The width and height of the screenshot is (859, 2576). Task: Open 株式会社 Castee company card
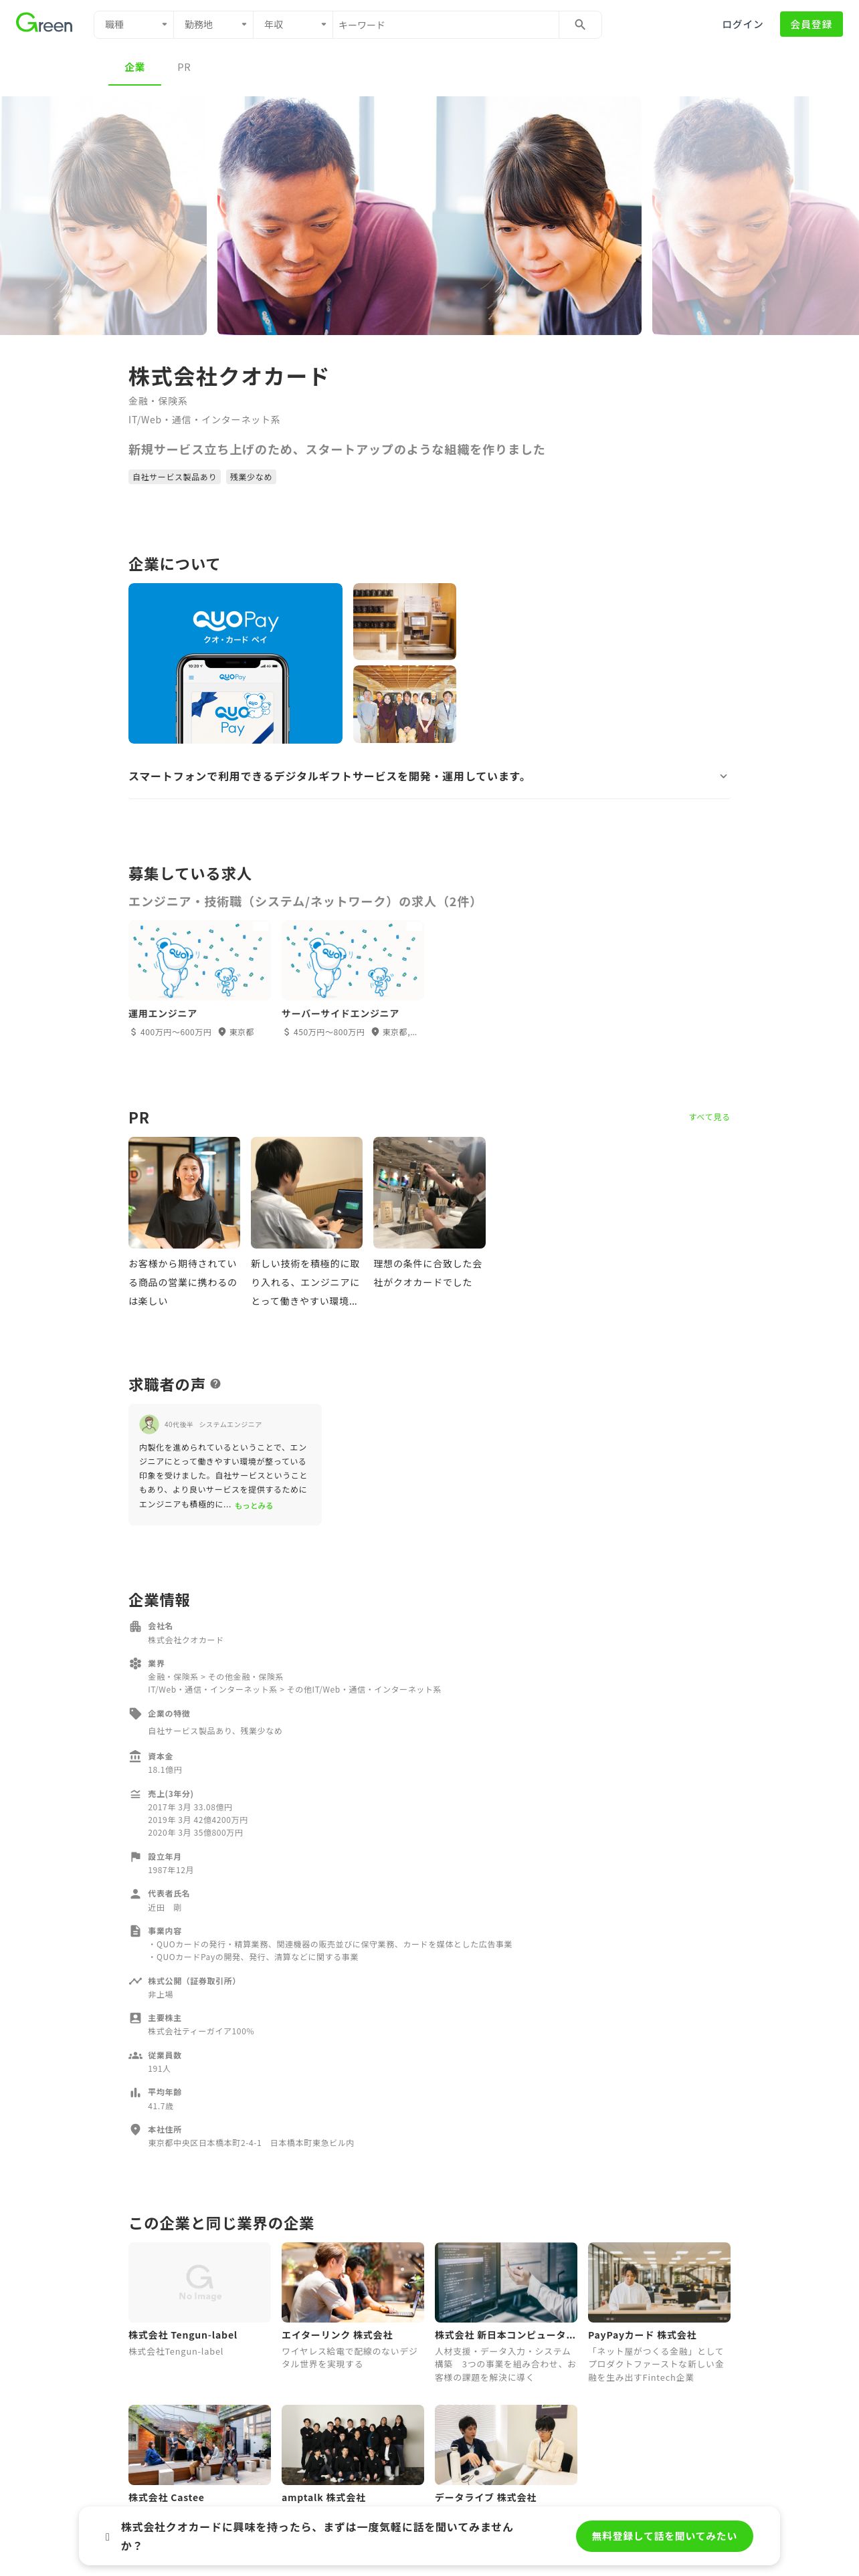(199, 2455)
